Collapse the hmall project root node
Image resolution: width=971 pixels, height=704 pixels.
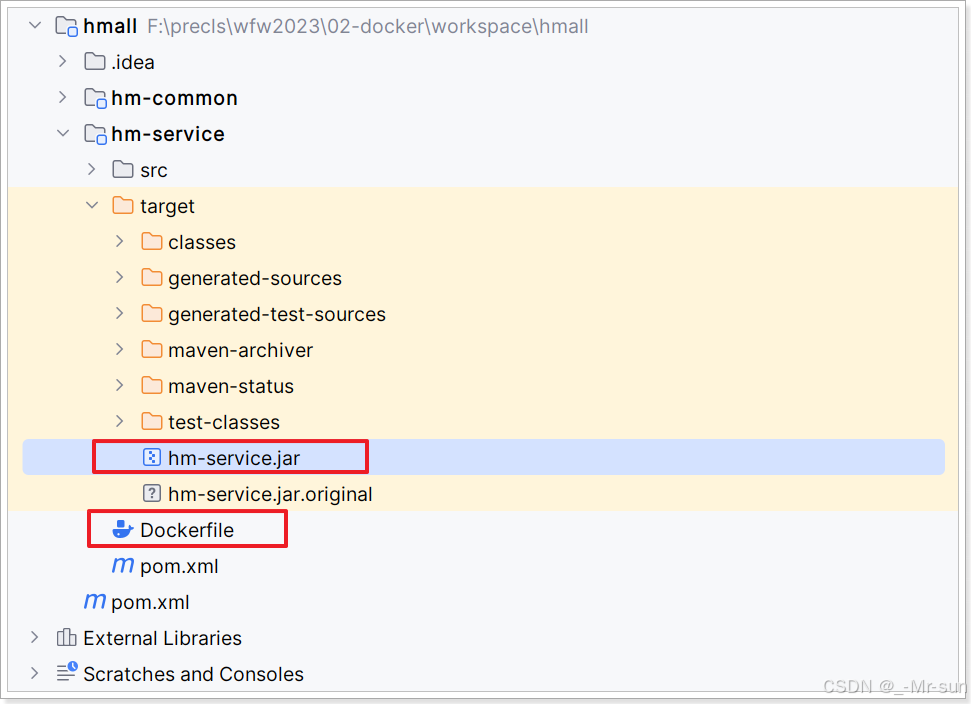pos(35,26)
